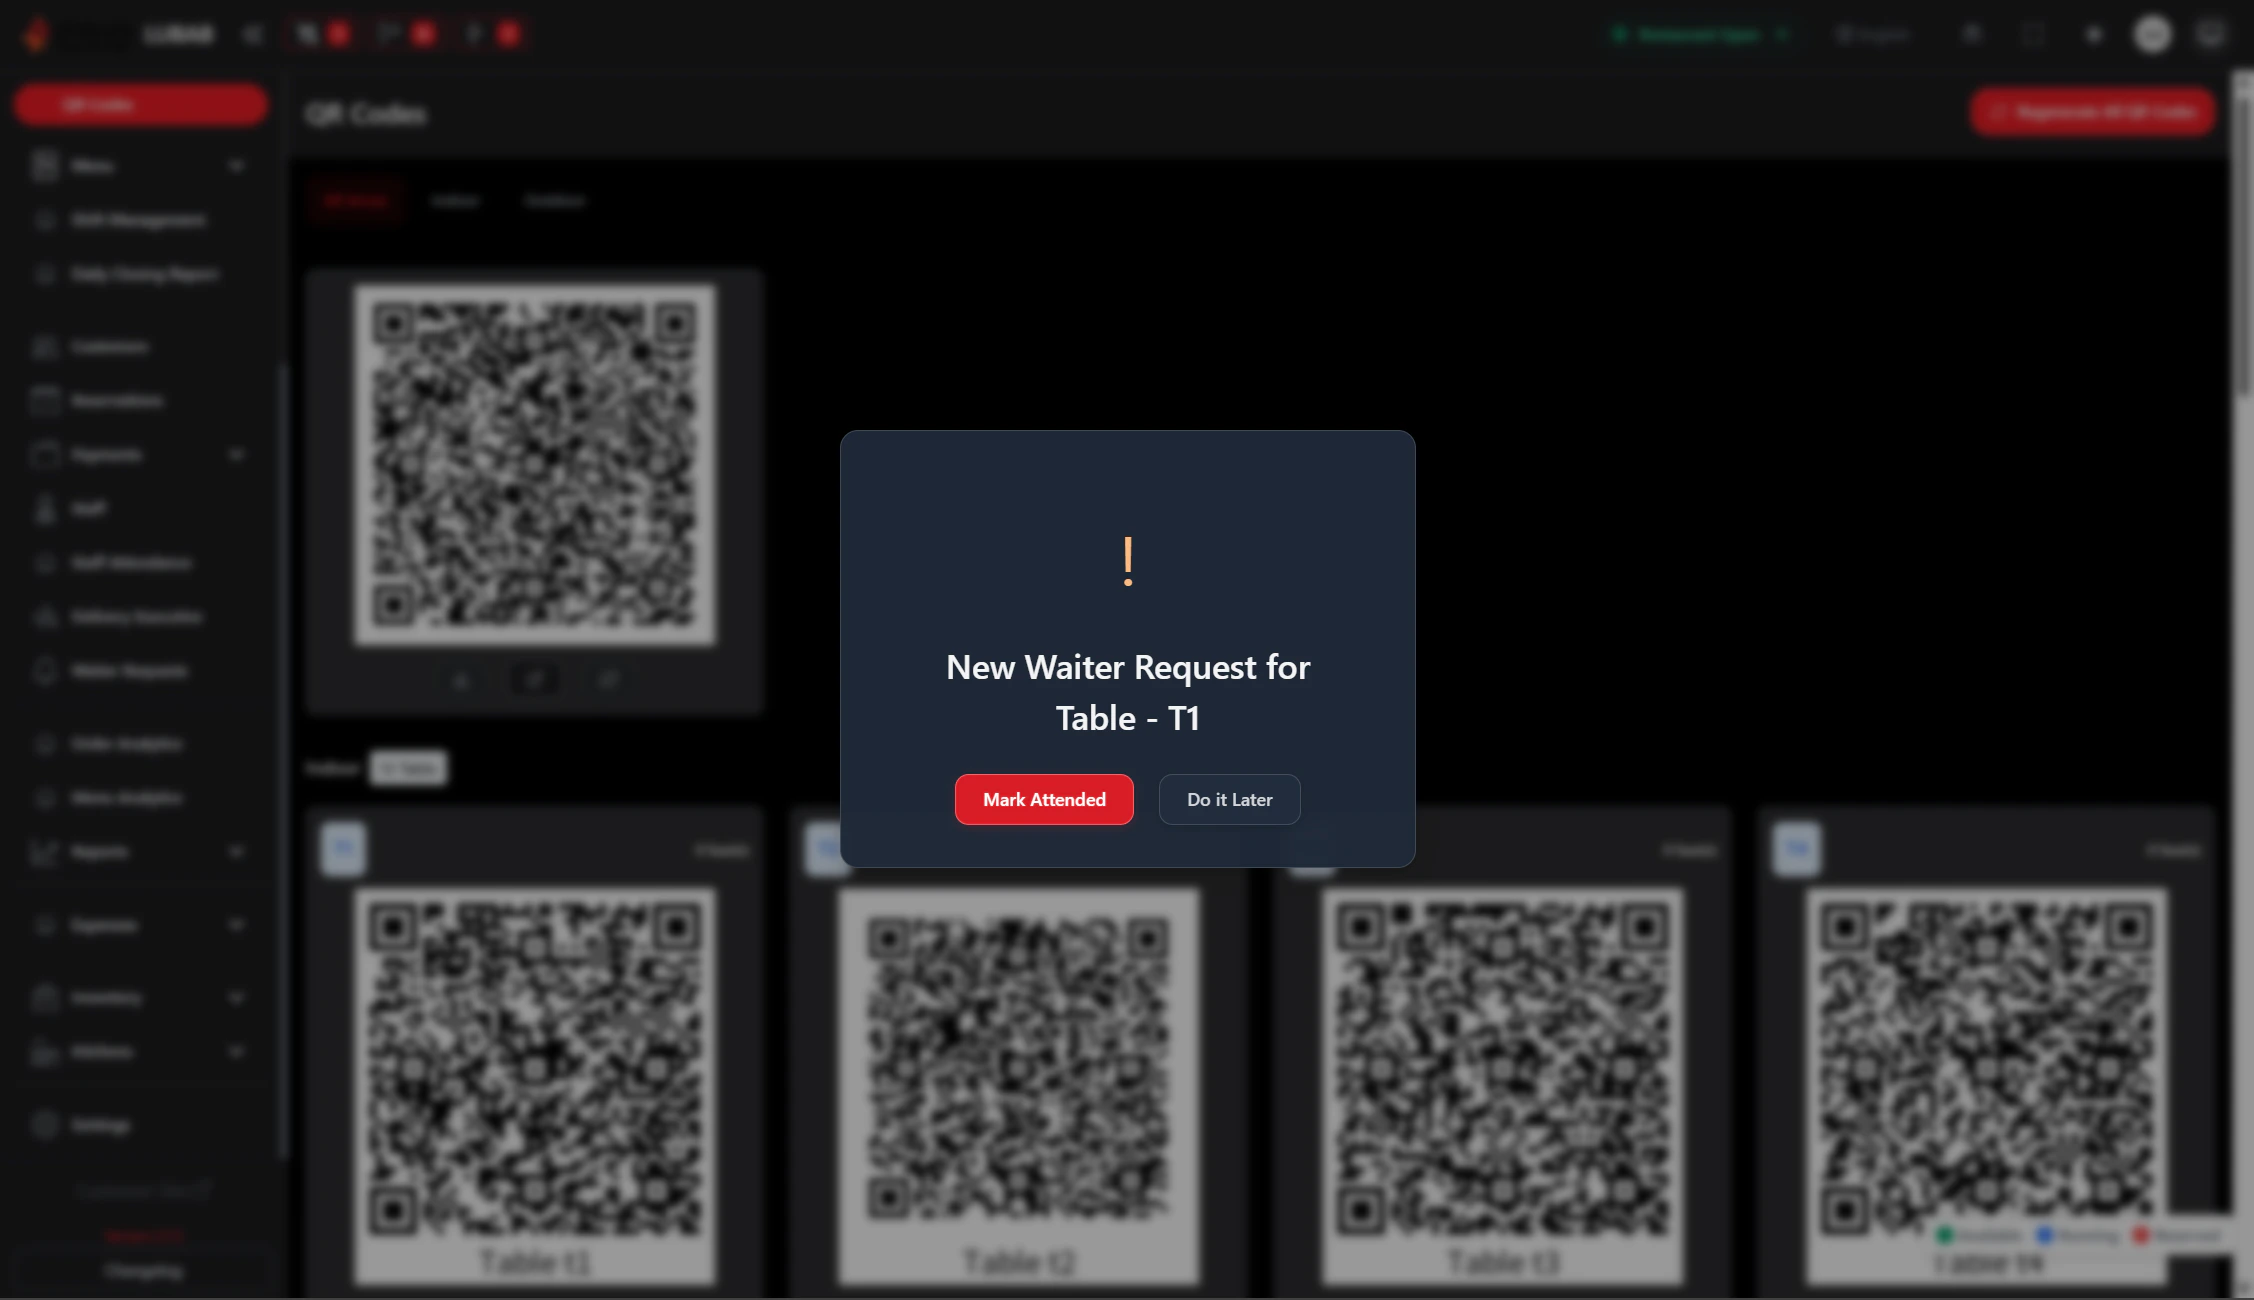The width and height of the screenshot is (2254, 1300).
Task: Open Waiter Requests from the sidebar
Action: click(x=128, y=671)
